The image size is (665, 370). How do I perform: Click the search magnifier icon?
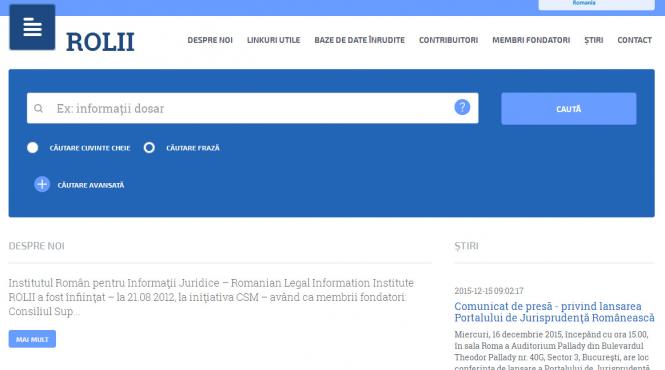[39, 109]
